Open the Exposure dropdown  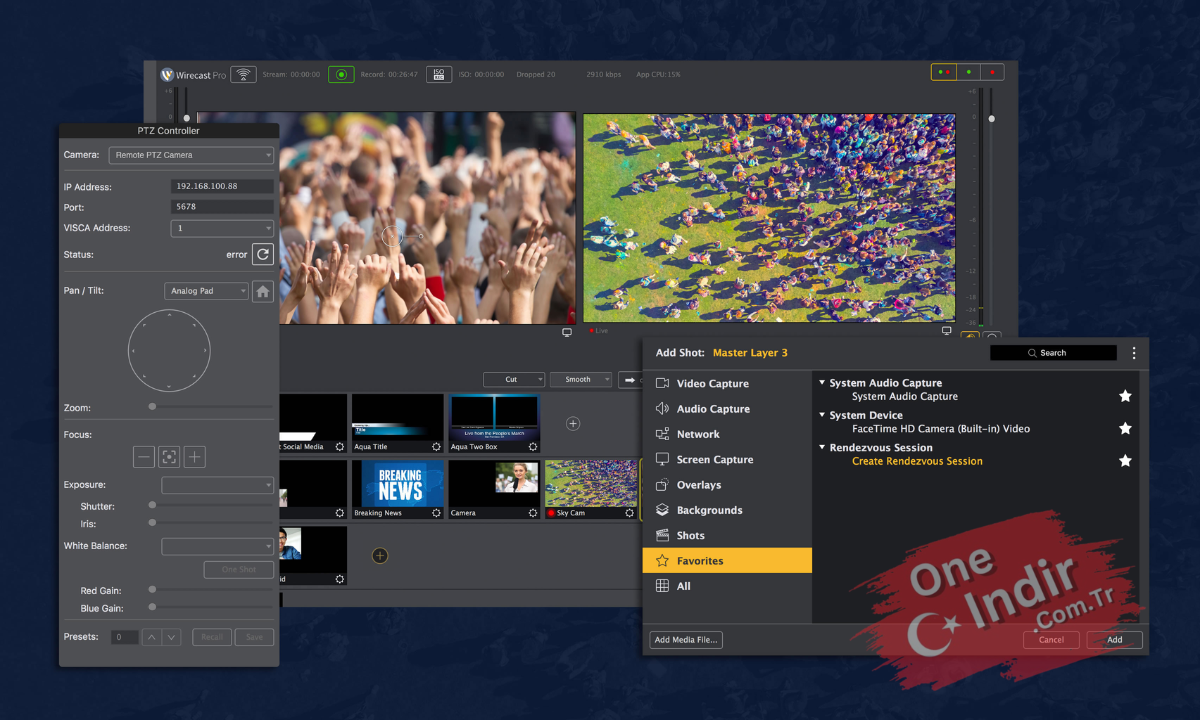click(x=218, y=485)
